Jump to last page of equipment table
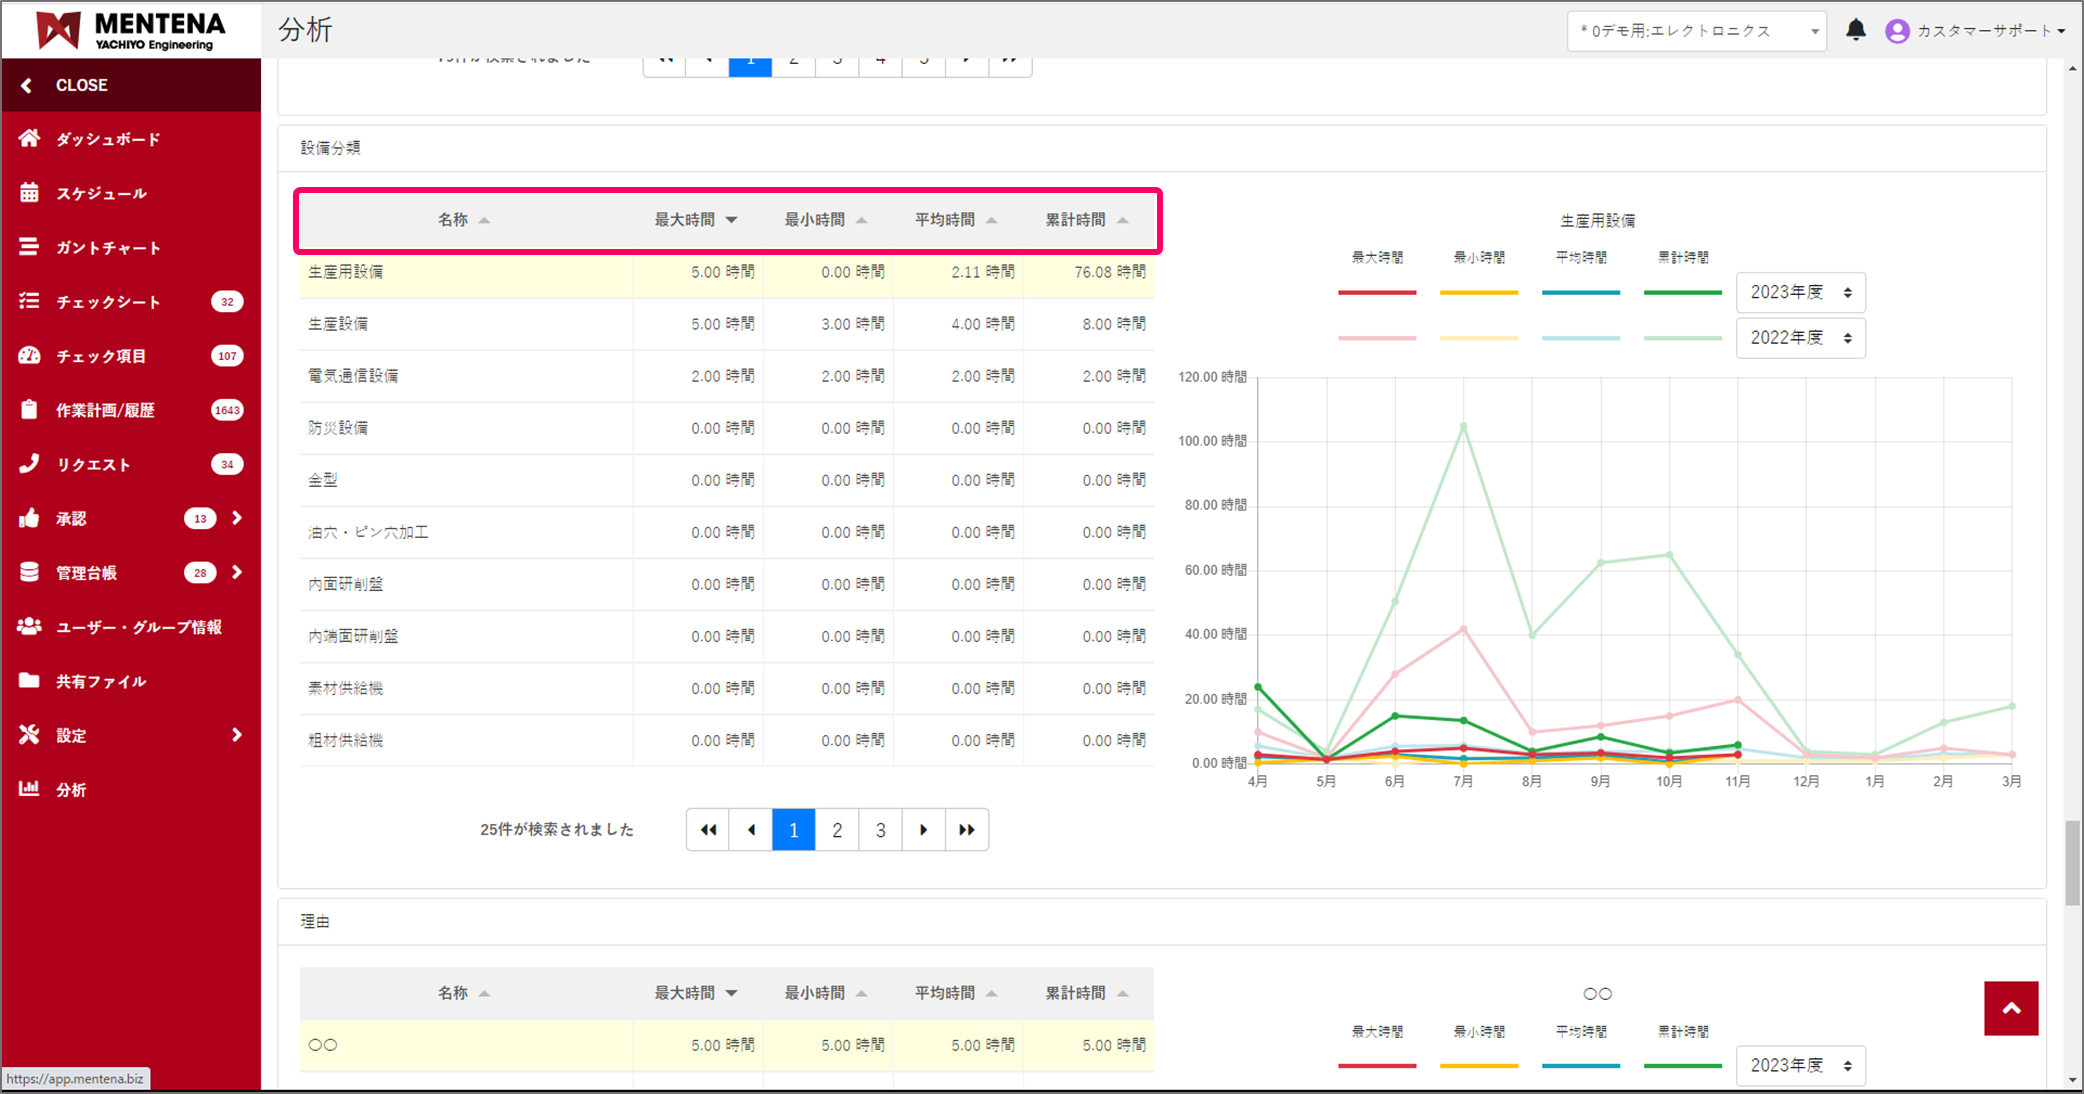This screenshot has height=1094, width=2084. (966, 830)
